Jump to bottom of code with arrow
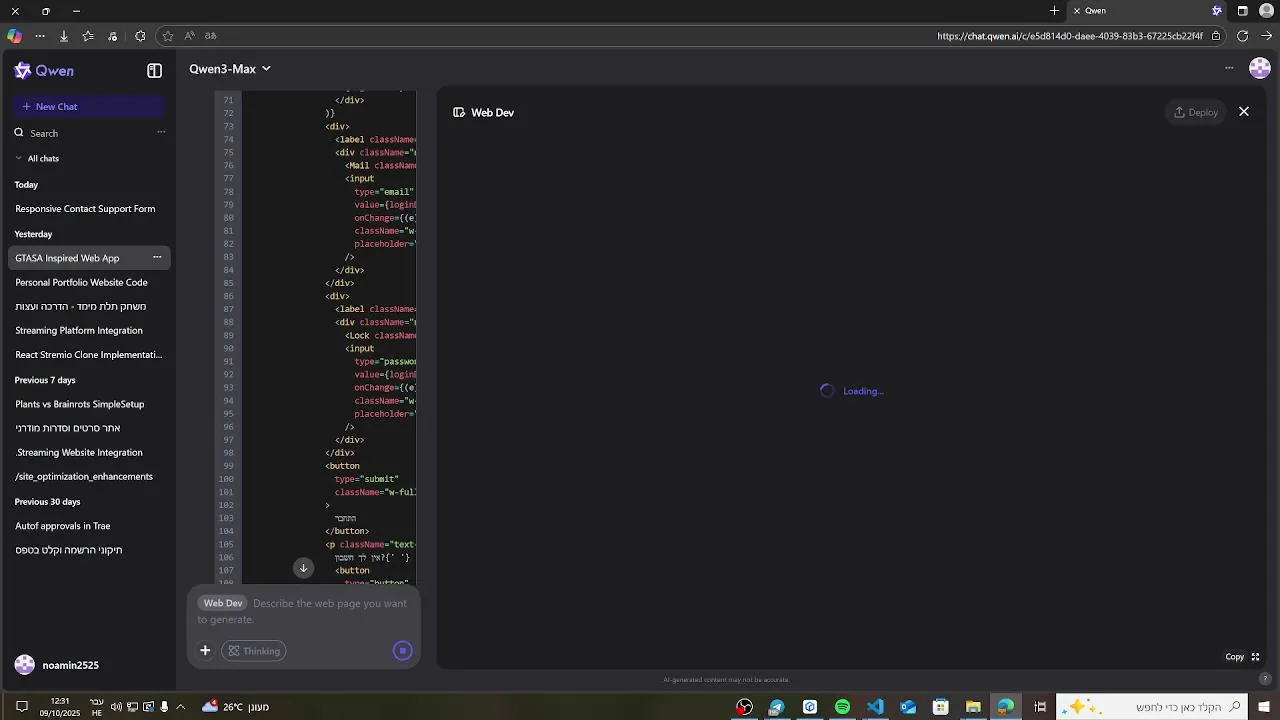The image size is (1280, 720). tap(303, 568)
